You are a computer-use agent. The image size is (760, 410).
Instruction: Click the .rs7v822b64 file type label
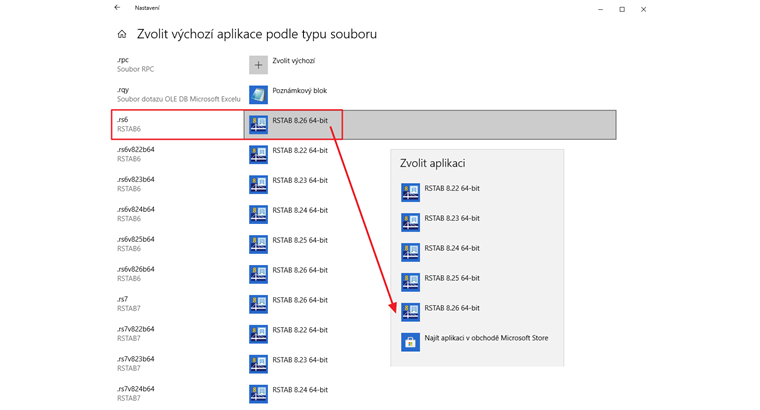tap(136, 330)
